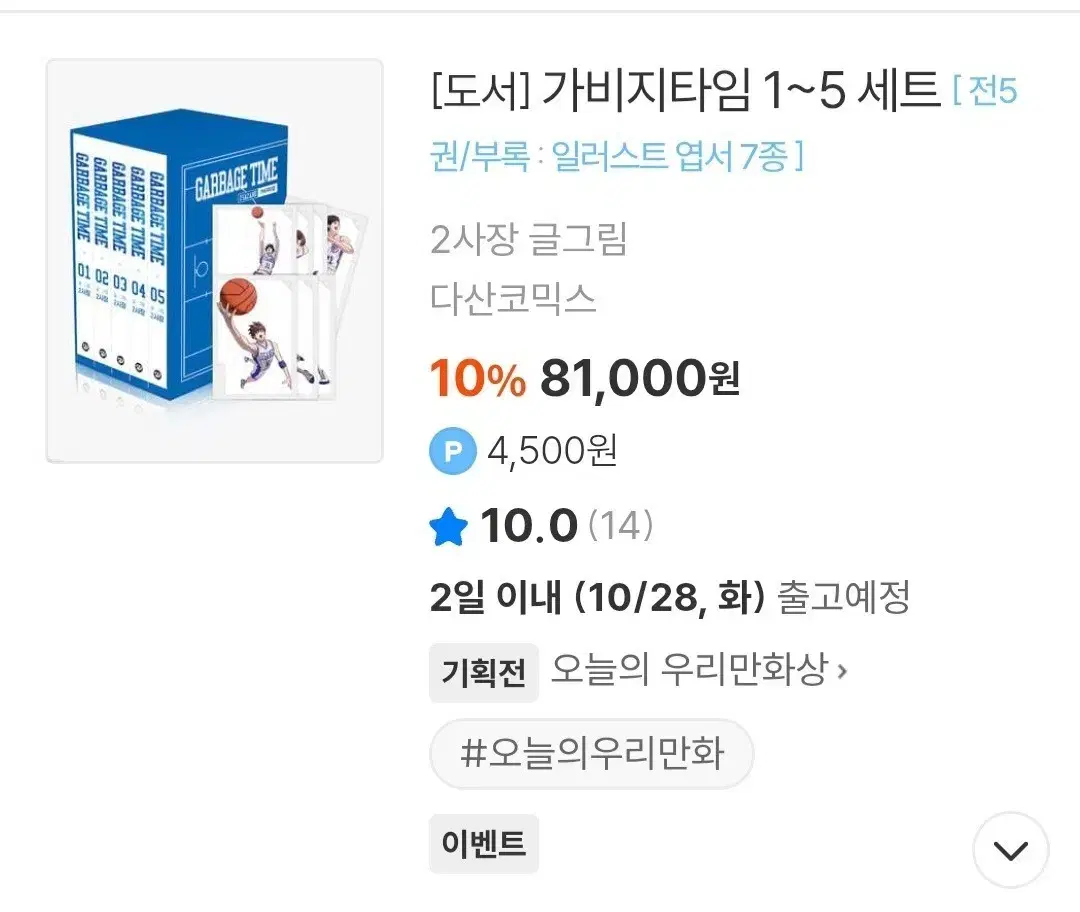Click the 10.0 rating score
This screenshot has height=912, width=1080.
tap(529, 526)
